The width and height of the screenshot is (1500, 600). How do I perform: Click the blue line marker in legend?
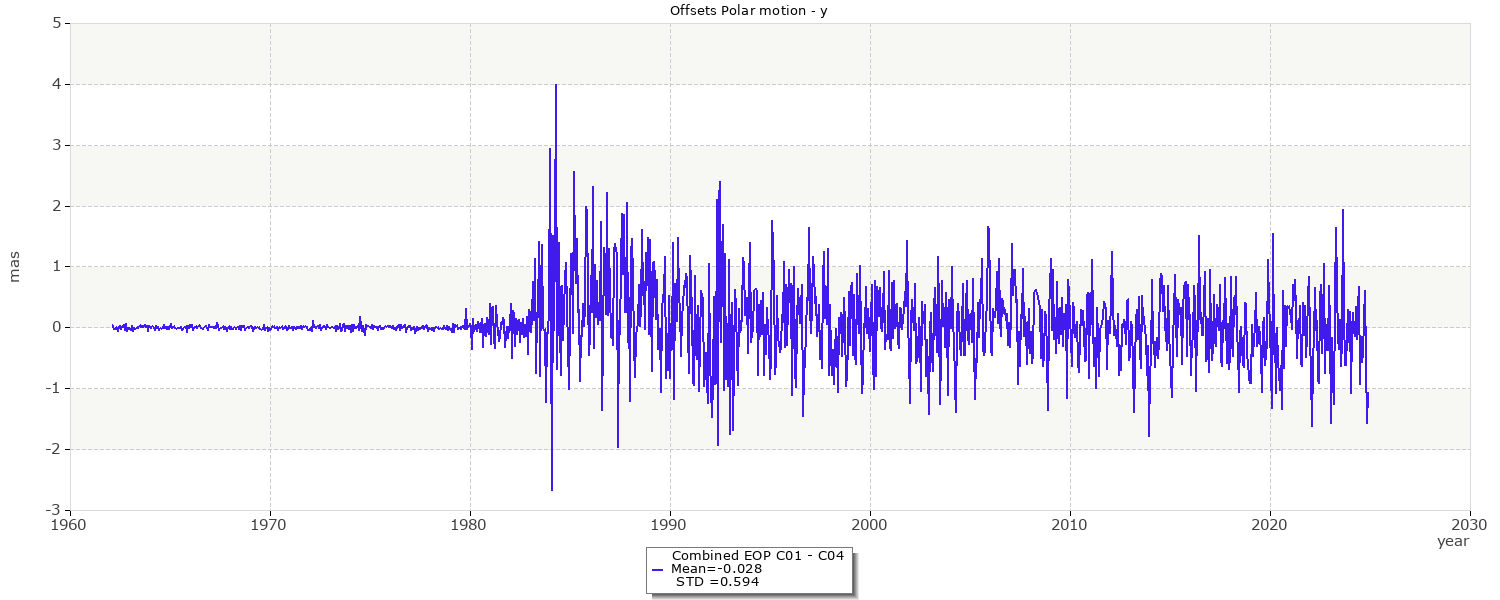657,569
